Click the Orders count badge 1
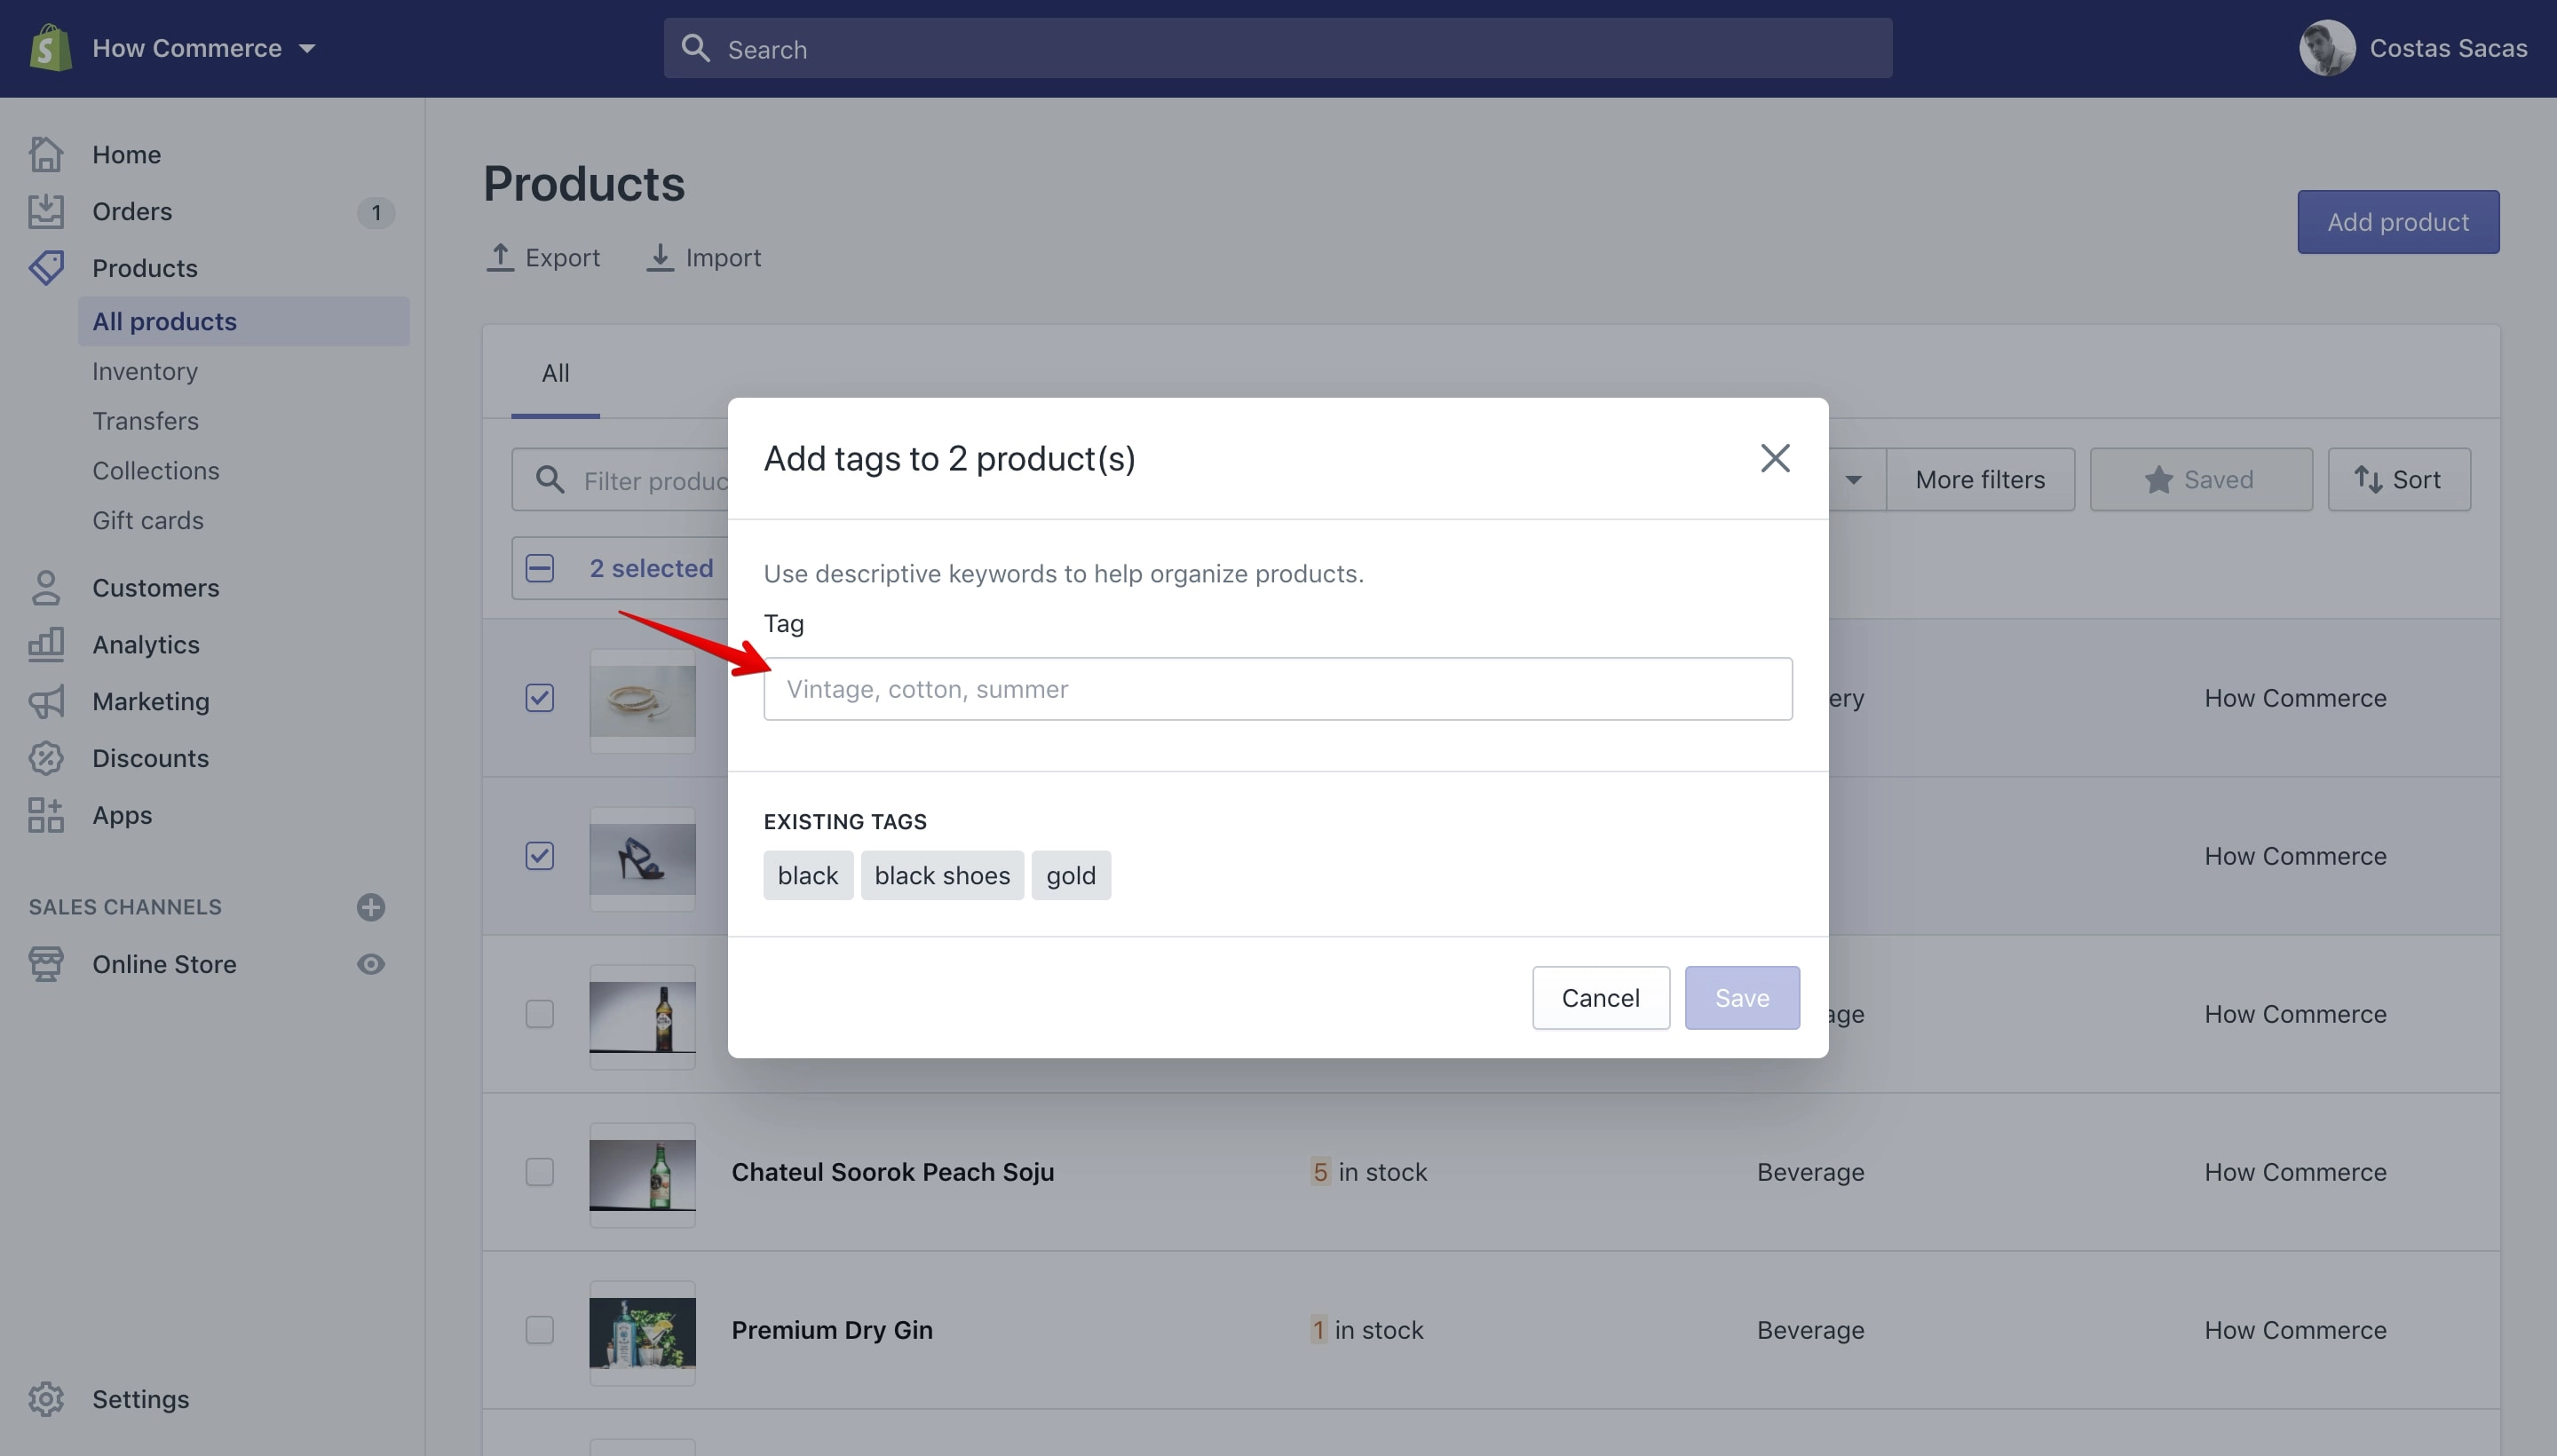 (376, 212)
